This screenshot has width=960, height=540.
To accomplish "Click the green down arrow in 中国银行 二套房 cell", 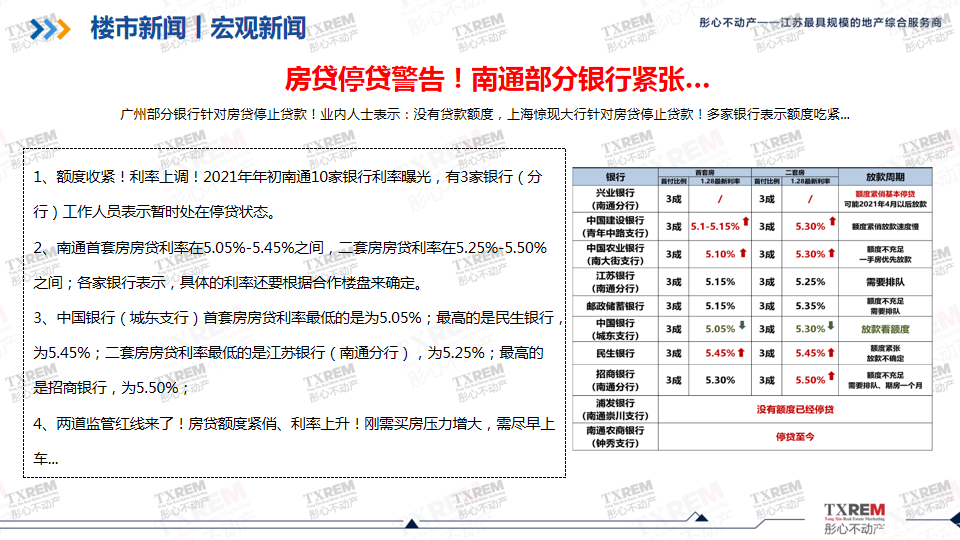I will point(831,326).
